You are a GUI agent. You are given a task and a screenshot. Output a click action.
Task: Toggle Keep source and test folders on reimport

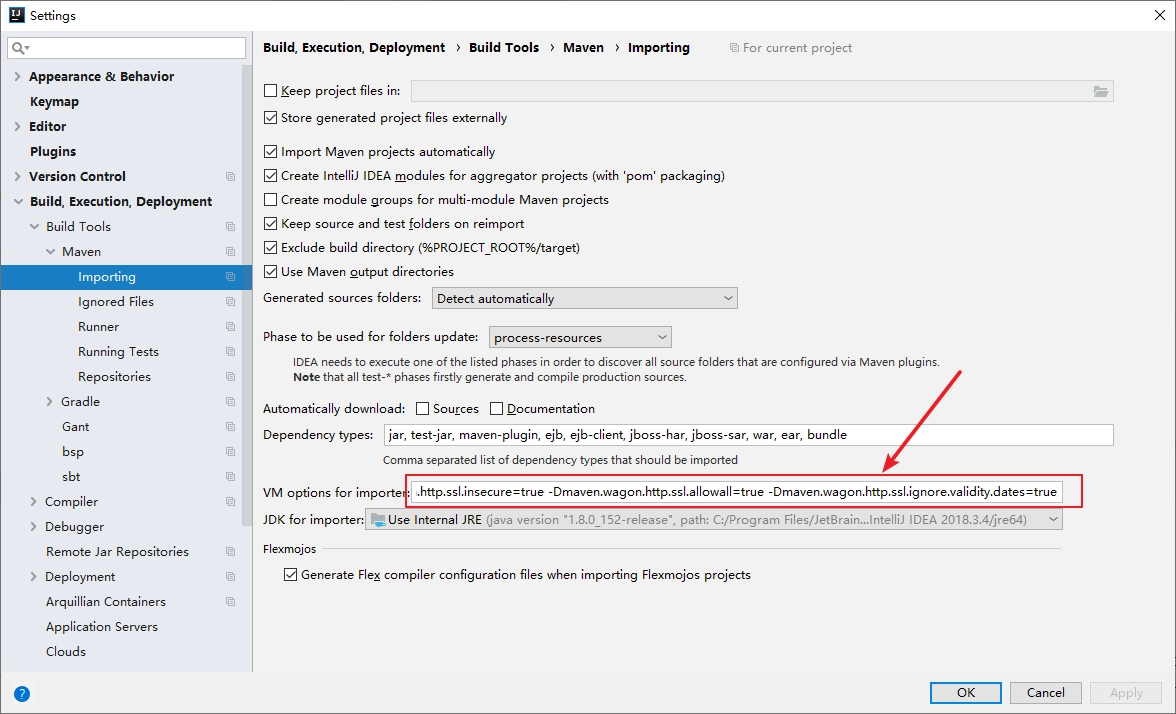point(271,224)
